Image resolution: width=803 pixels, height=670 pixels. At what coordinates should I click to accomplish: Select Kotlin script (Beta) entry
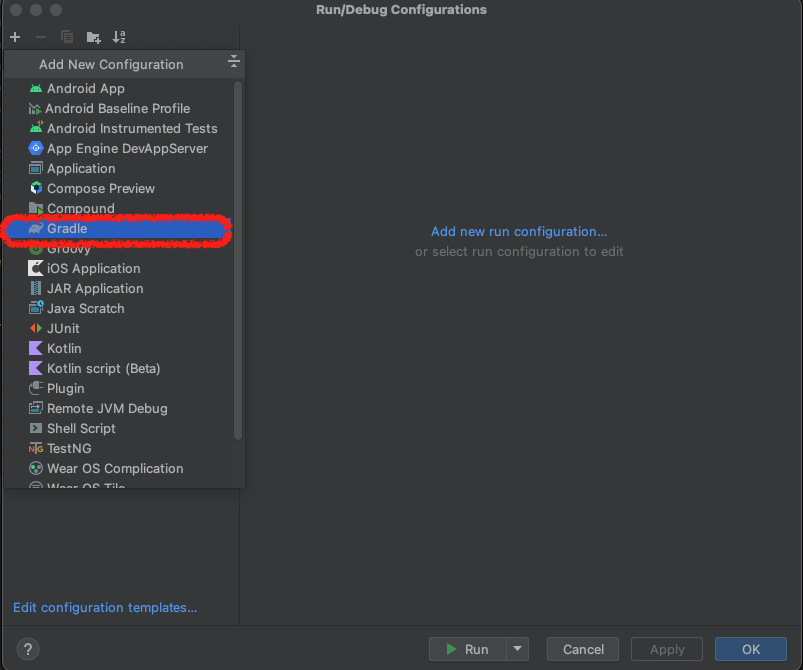click(119, 368)
